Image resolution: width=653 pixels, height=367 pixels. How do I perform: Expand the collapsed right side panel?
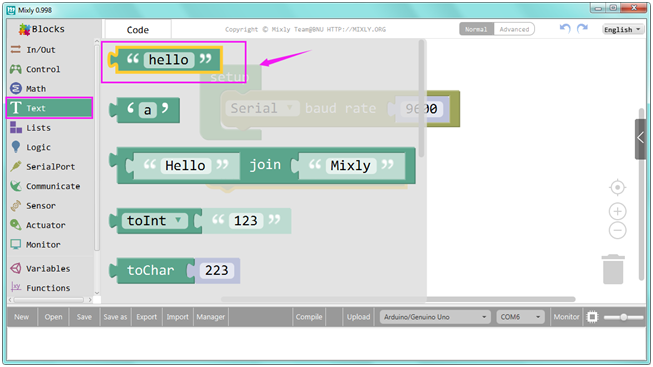click(x=641, y=138)
